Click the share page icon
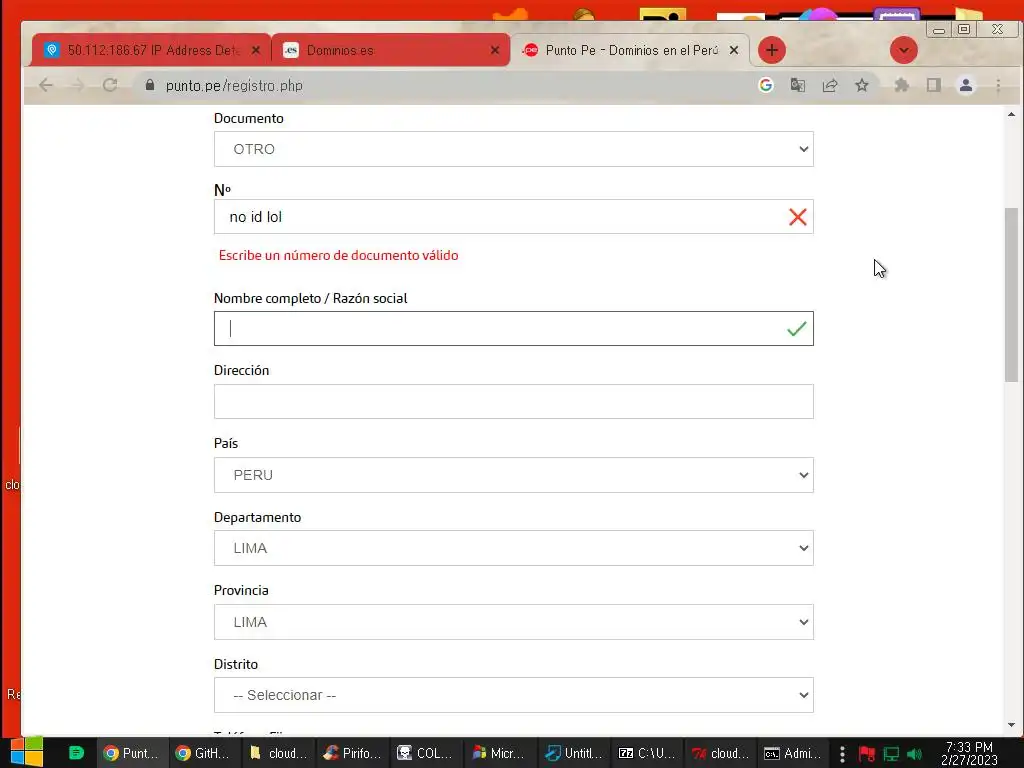 pos(829,85)
